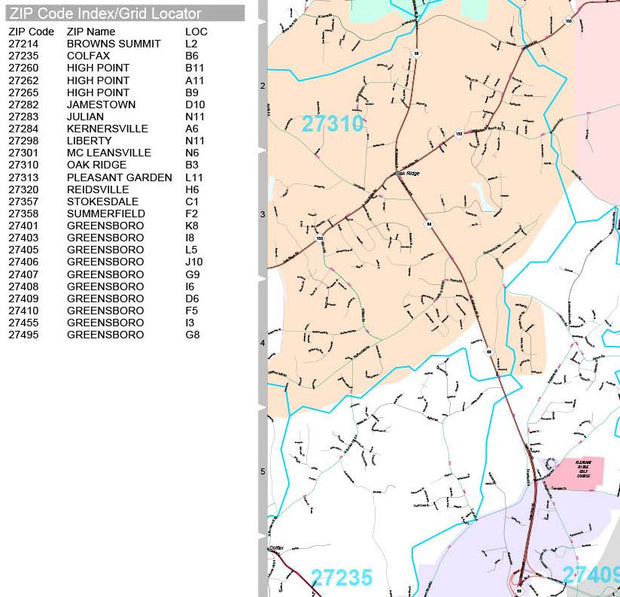Click grid location G8 for 27495
Screen dimensions: 620x597
coord(192,334)
